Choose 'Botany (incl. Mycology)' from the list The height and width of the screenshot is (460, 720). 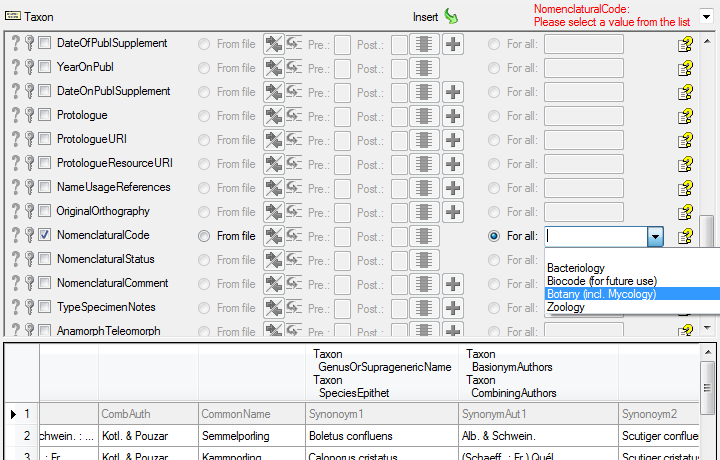coord(601,294)
